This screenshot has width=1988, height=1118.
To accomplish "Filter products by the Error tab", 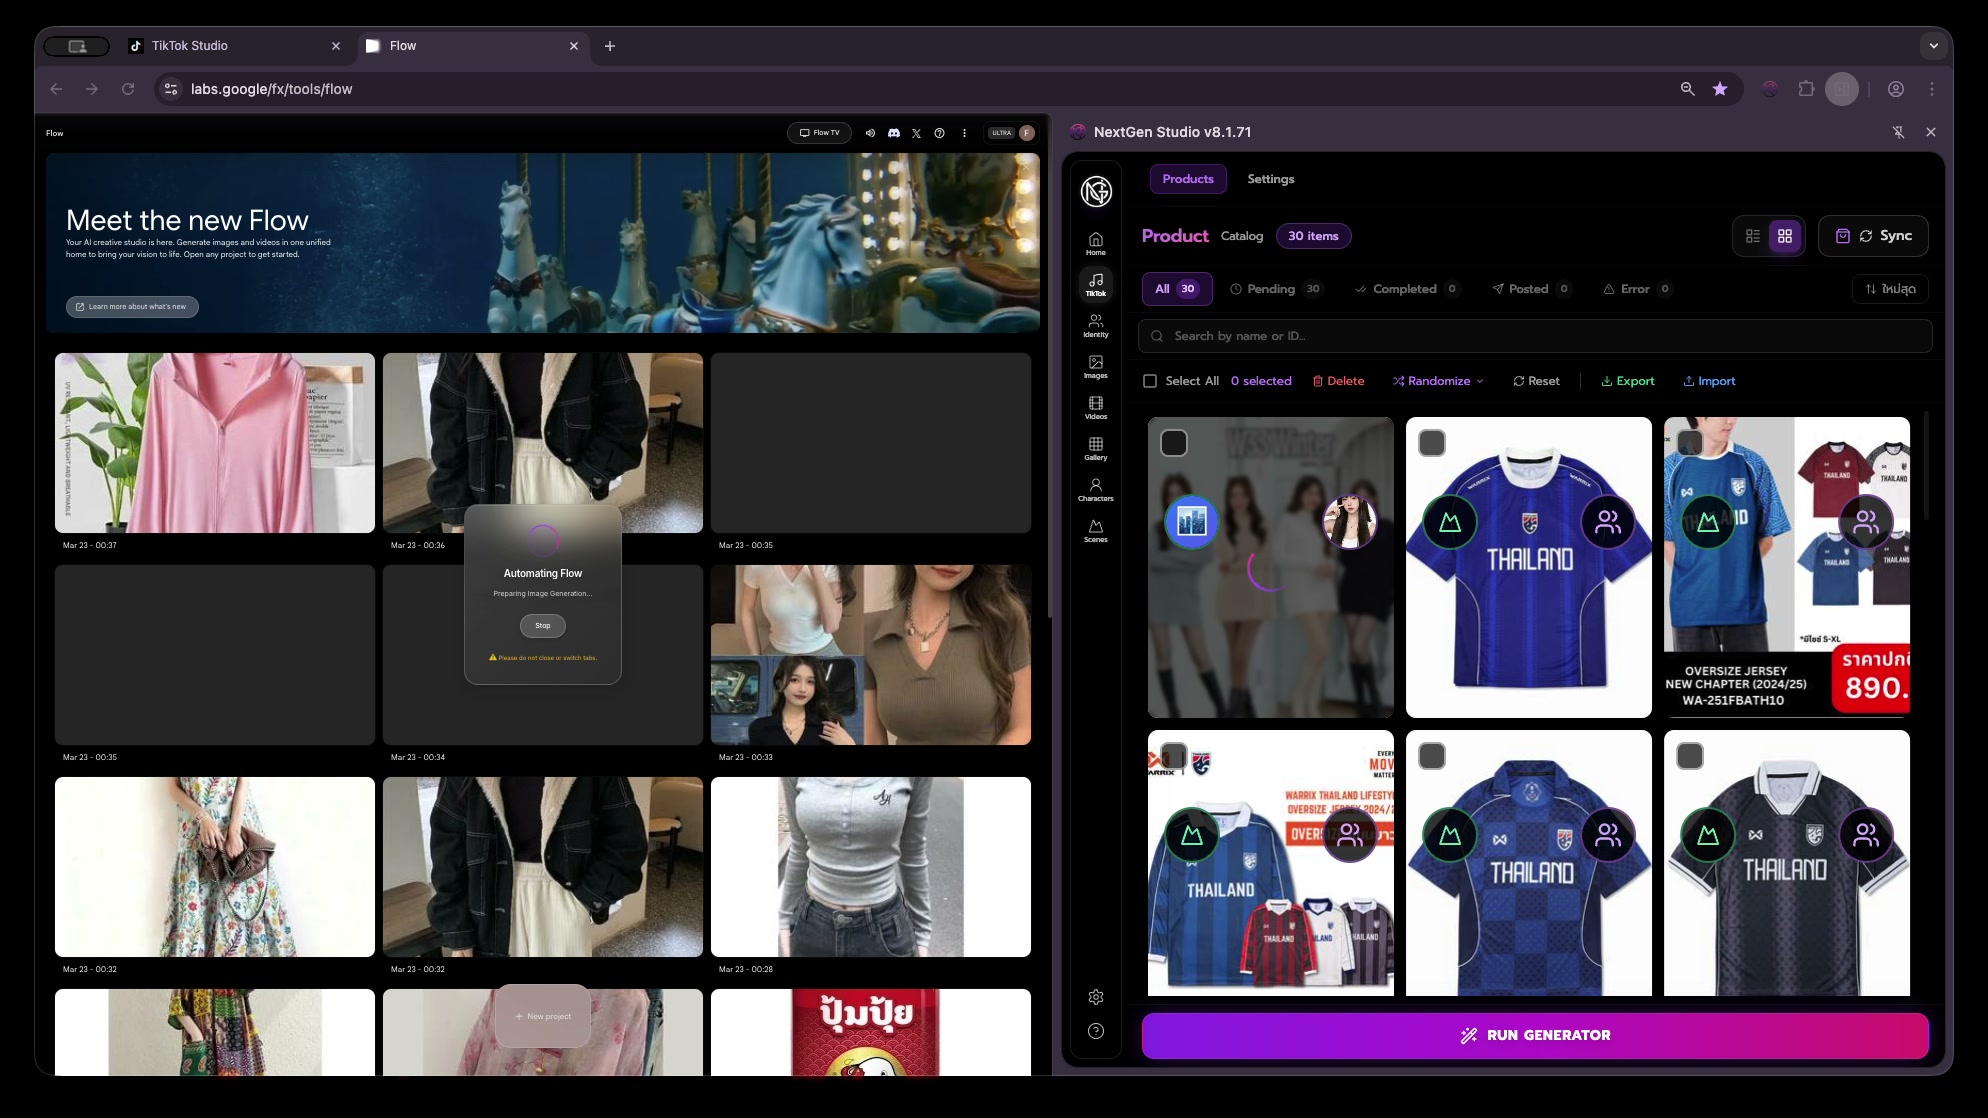I will tap(1637, 289).
